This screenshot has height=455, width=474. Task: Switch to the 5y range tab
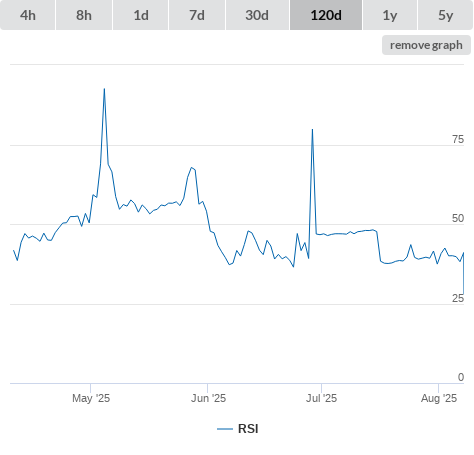[x=445, y=15]
